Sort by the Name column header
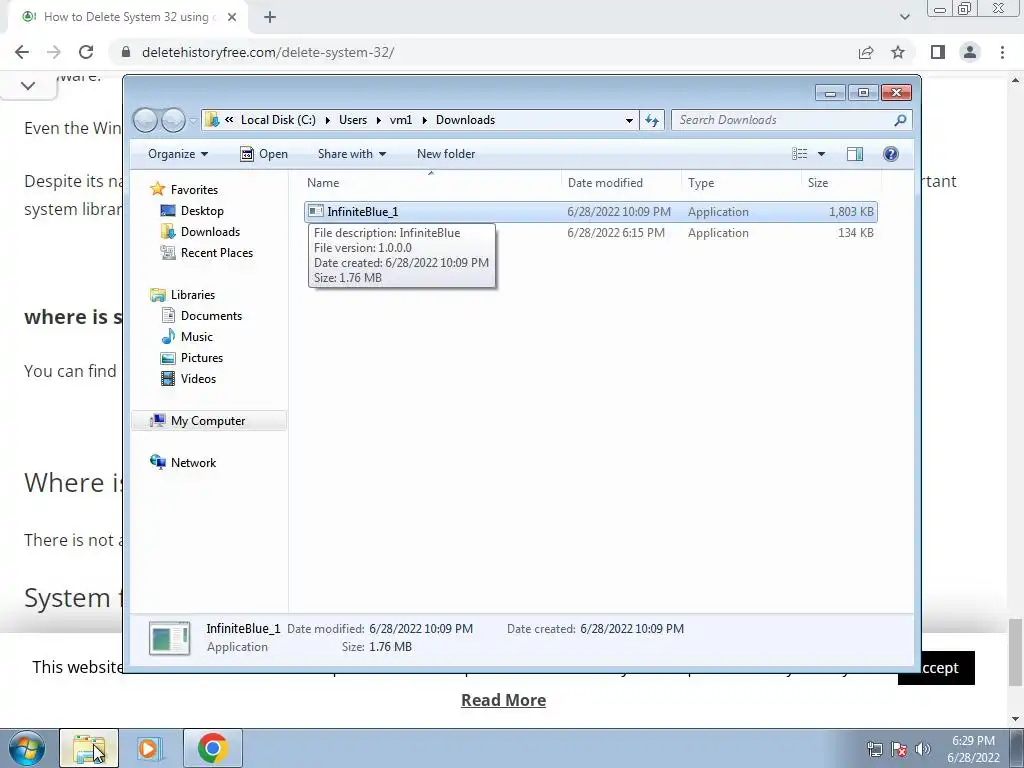1024x768 pixels. coord(432,183)
